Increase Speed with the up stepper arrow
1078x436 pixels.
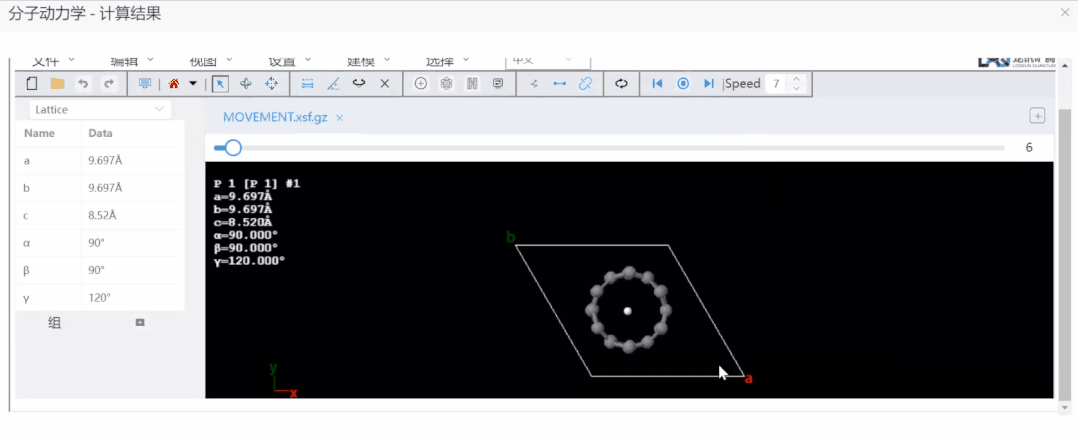796,79
